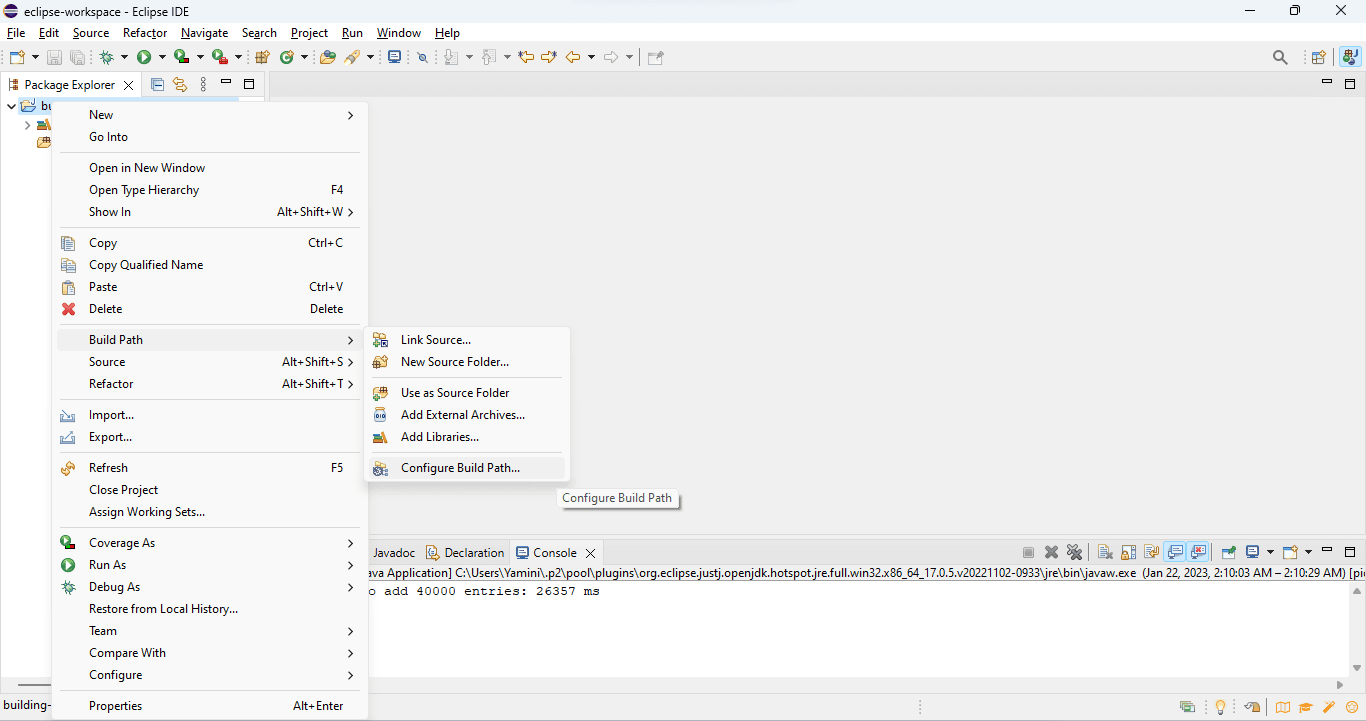Switch to the Javadoc tab
1366x721 pixels.
point(394,552)
